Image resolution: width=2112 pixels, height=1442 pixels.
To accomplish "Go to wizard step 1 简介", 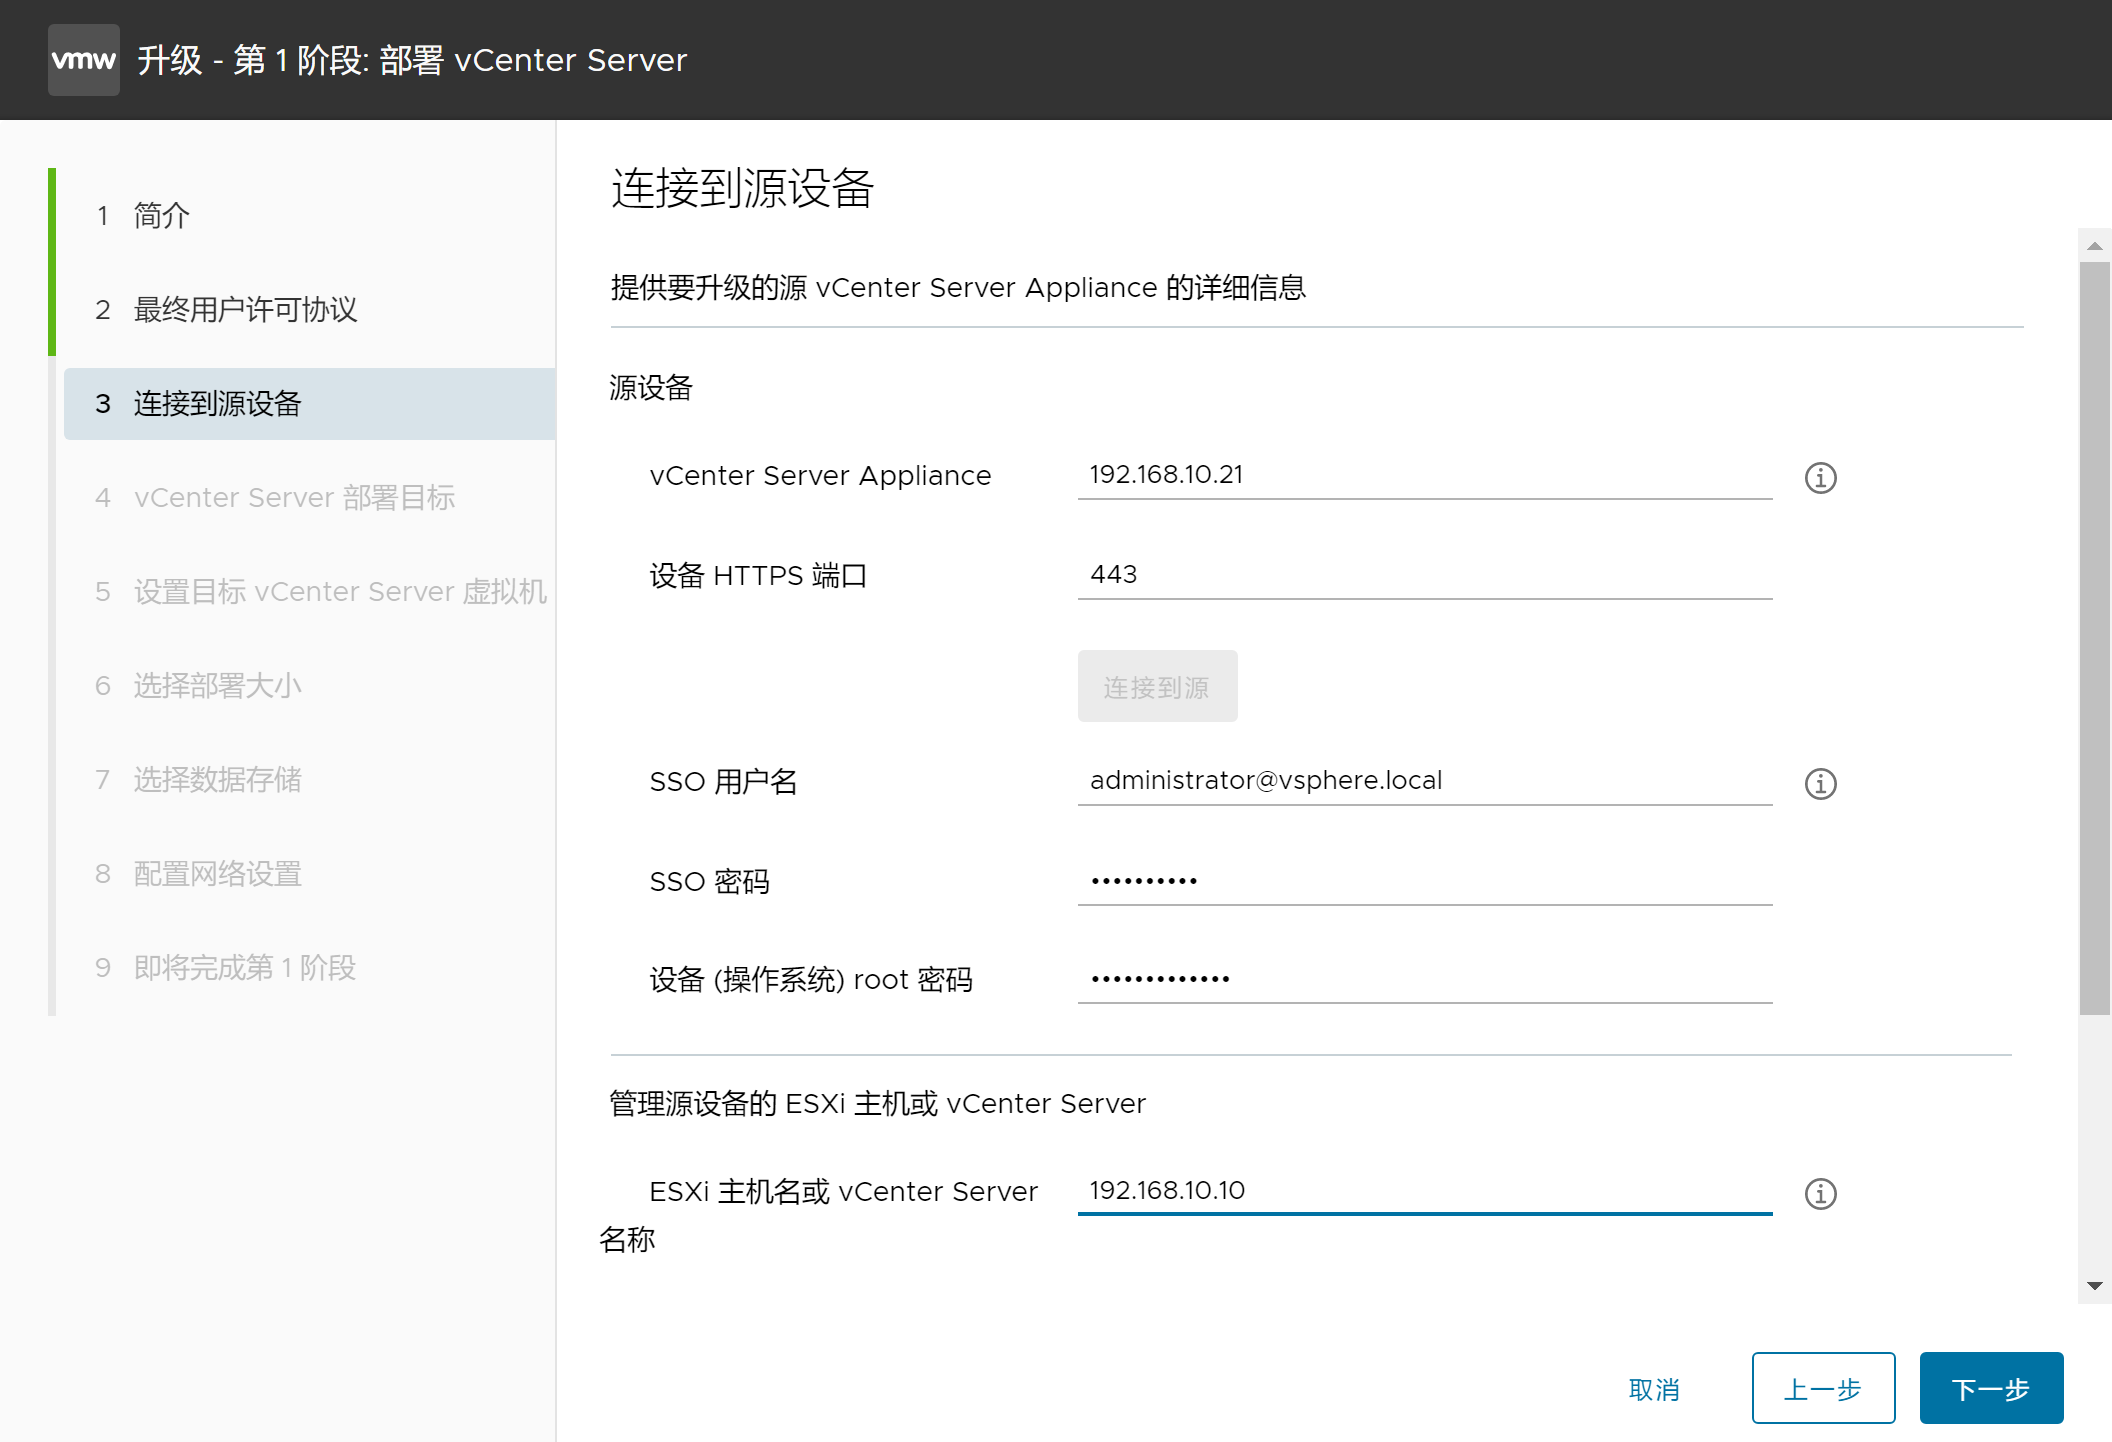I will [310, 216].
